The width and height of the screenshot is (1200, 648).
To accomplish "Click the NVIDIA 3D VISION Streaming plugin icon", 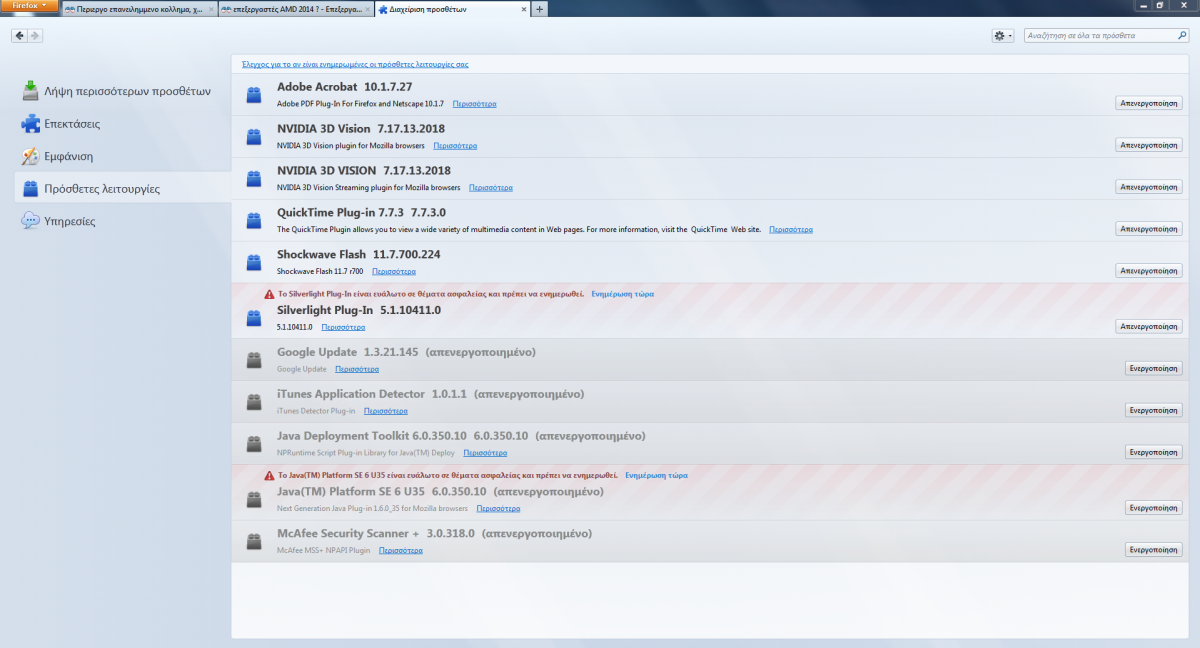I will pos(254,180).
